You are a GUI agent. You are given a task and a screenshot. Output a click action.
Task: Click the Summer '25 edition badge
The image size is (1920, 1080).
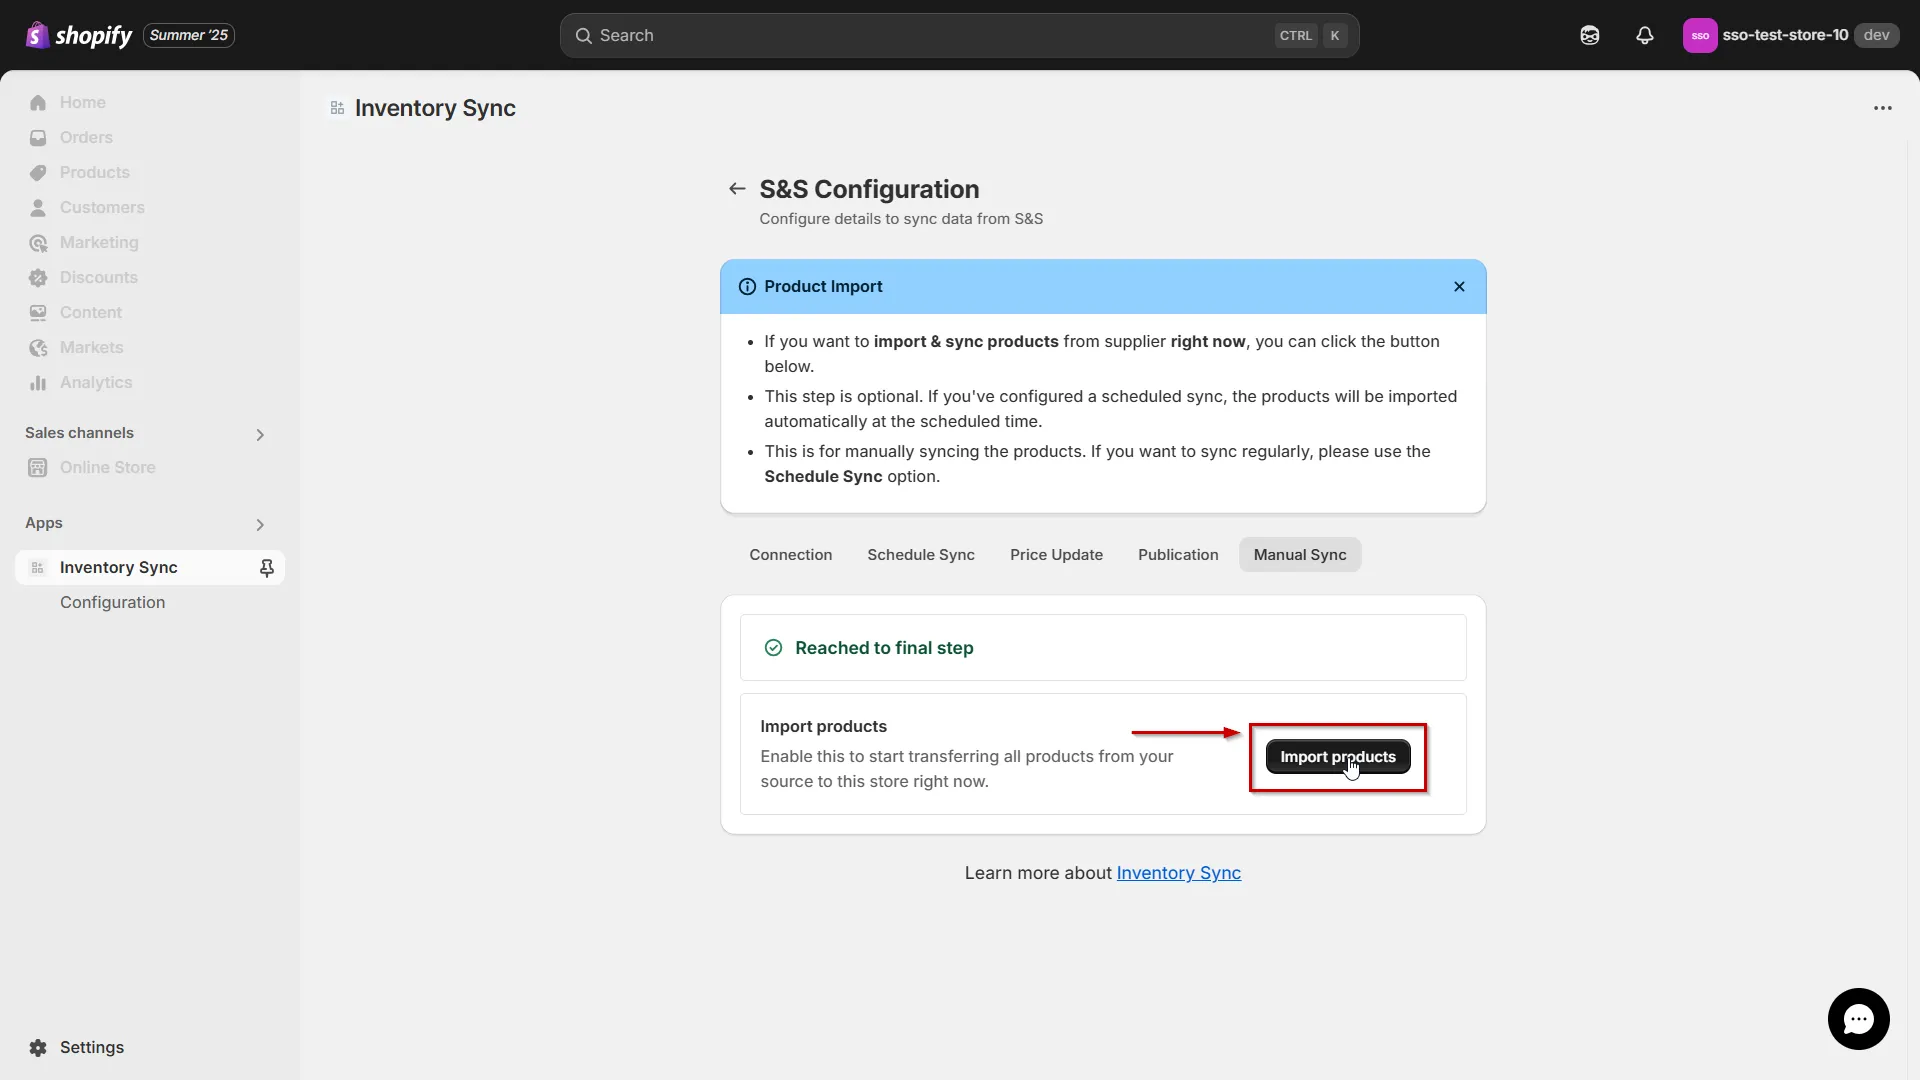click(189, 35)
